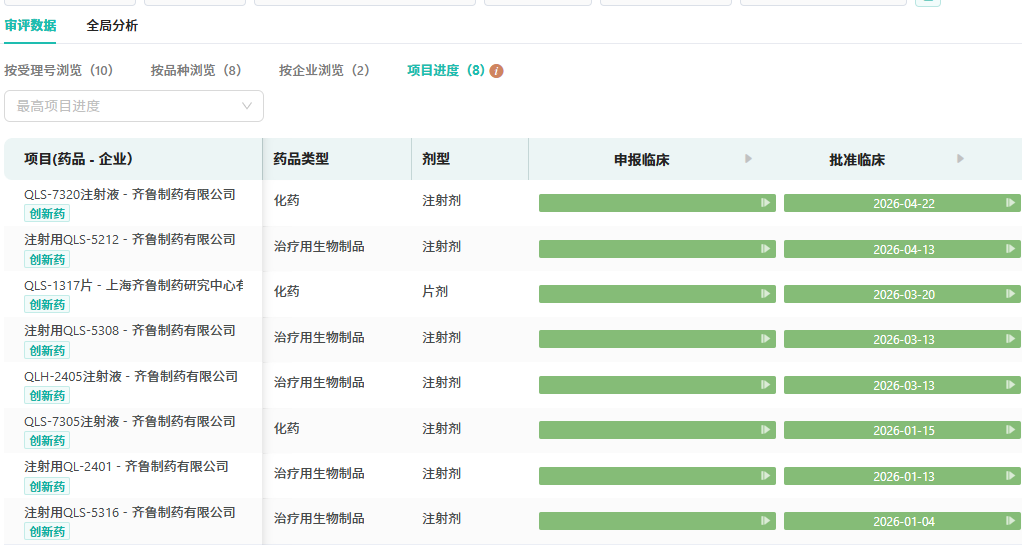1022x555 pixels.
Task: Click arrow icon on QLS-7320 申报临床 bar
Action: pos(765,203)
